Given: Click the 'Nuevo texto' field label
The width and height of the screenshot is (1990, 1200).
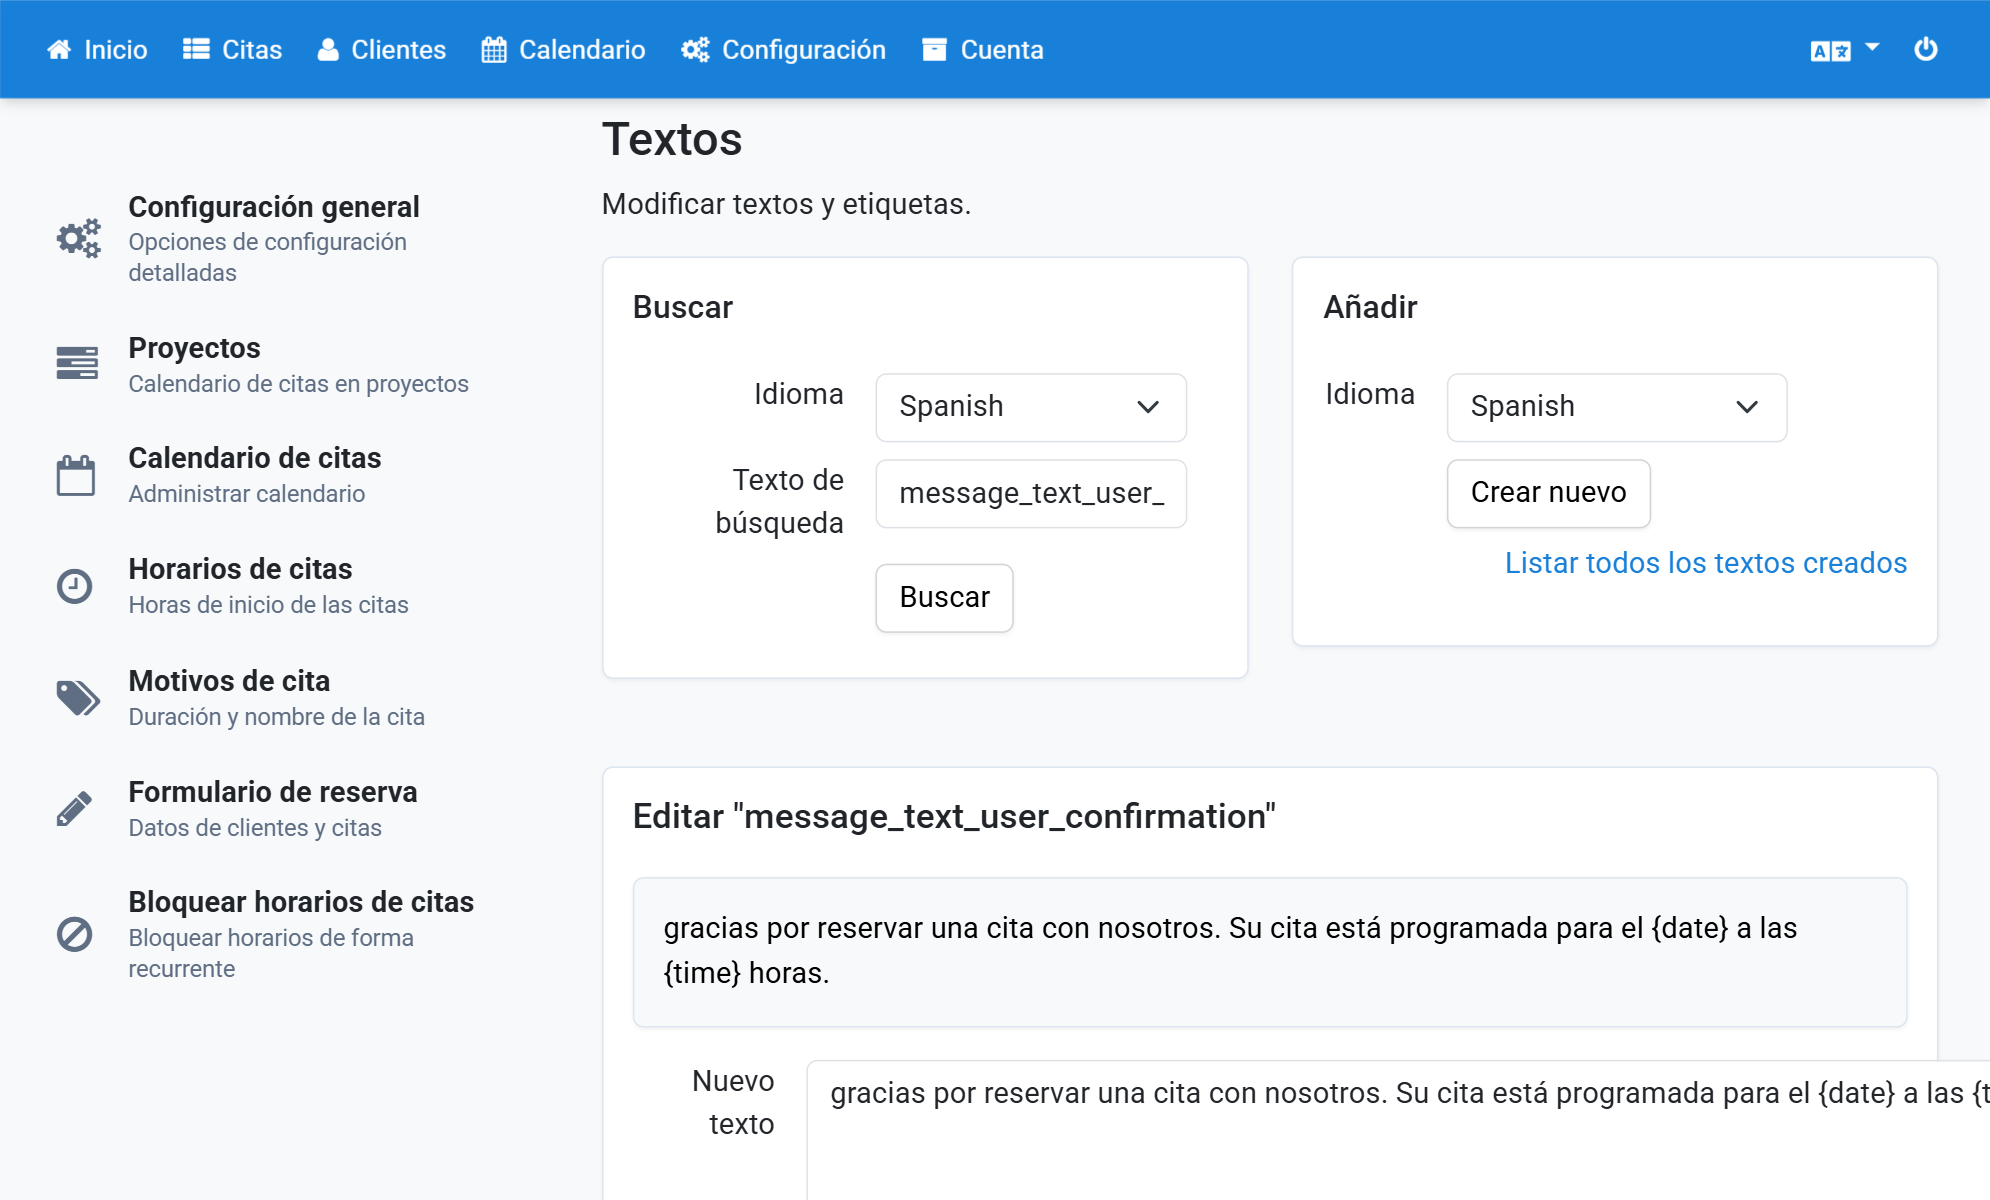Looking at the screenshot, I should 733,1102.
